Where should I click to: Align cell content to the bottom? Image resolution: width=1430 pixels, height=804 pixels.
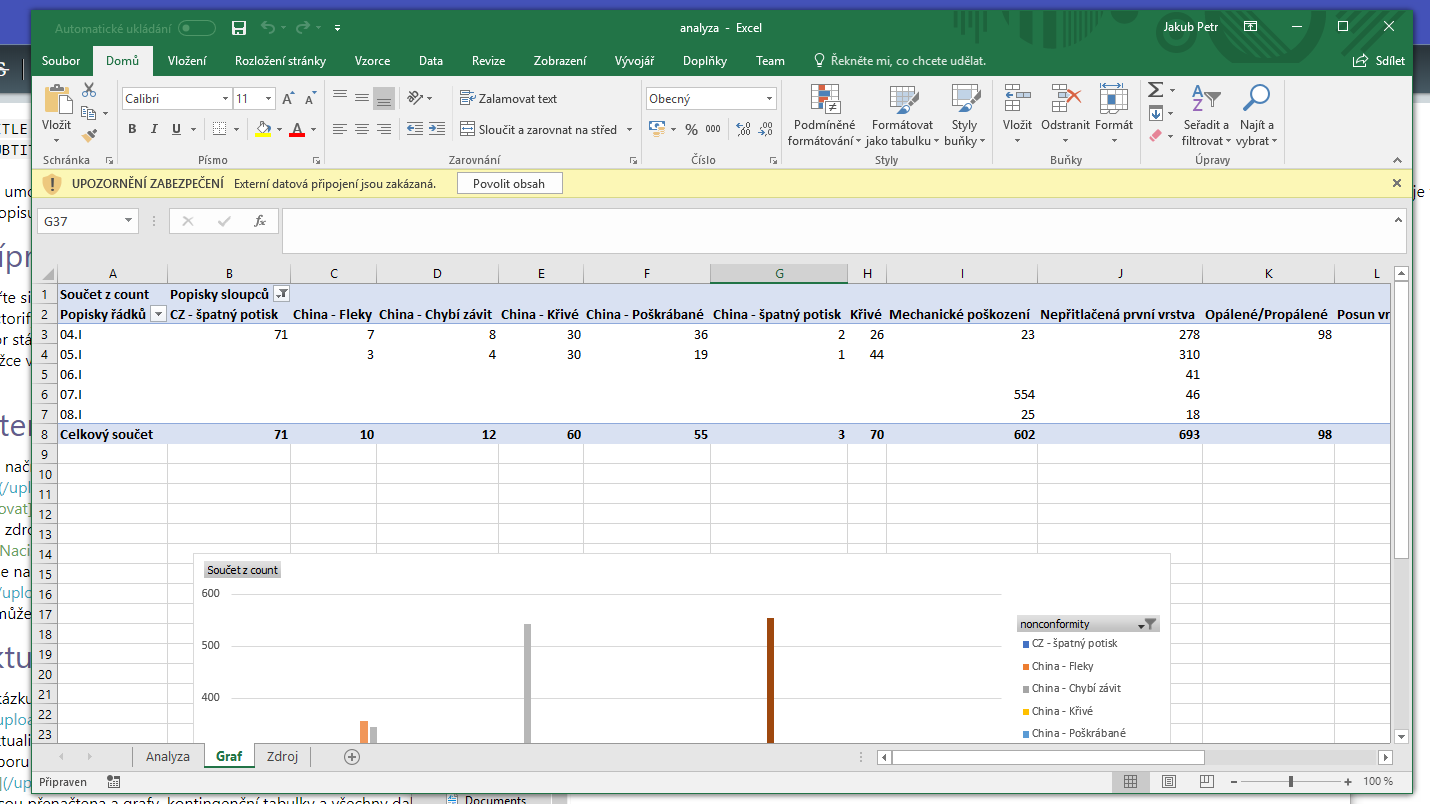(x=384, y=98)
